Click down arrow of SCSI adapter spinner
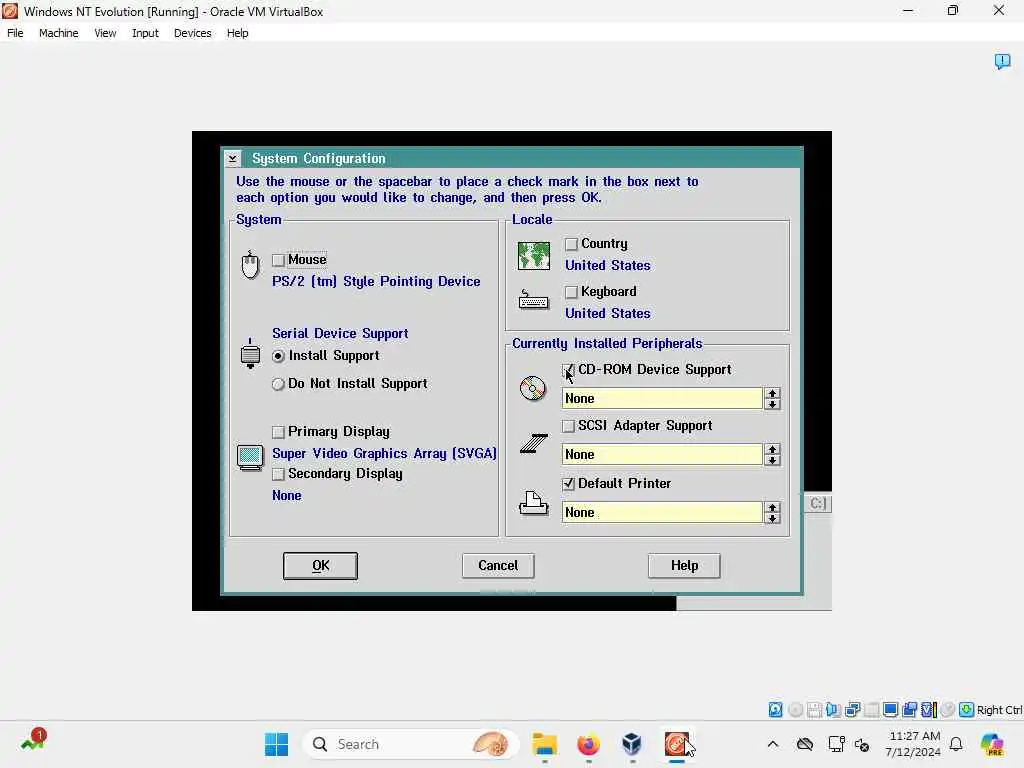The image size is (1024, 768). point(773,460)
